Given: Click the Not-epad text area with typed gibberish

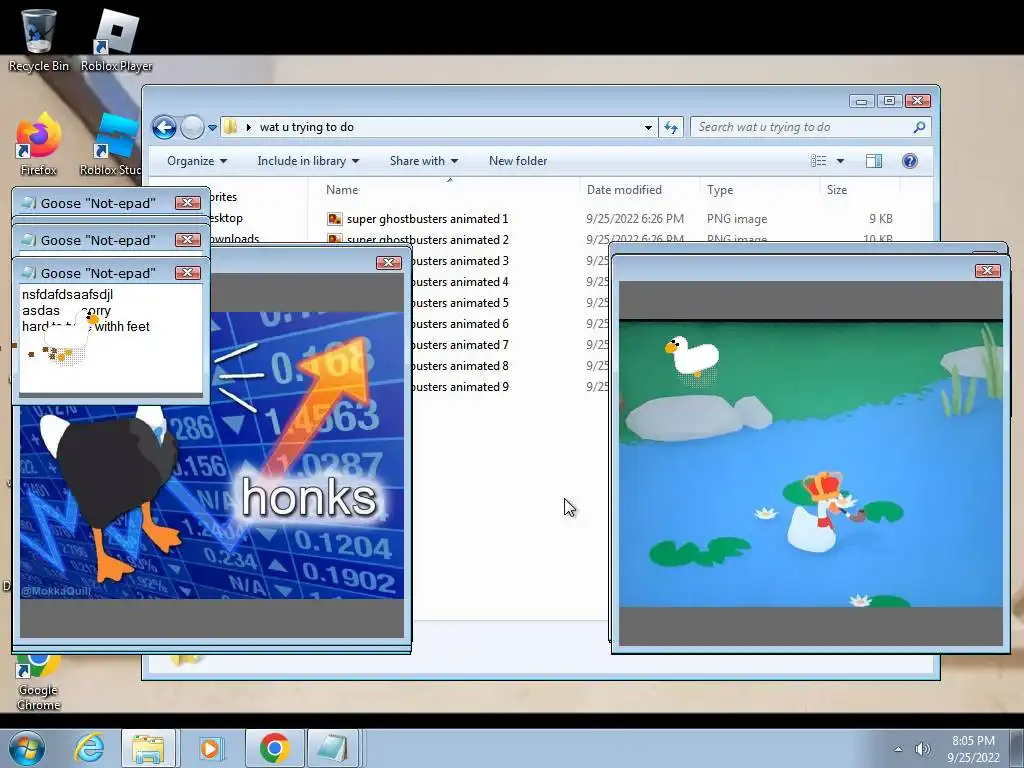Looking at the screenshot, I should coord(111,338).
